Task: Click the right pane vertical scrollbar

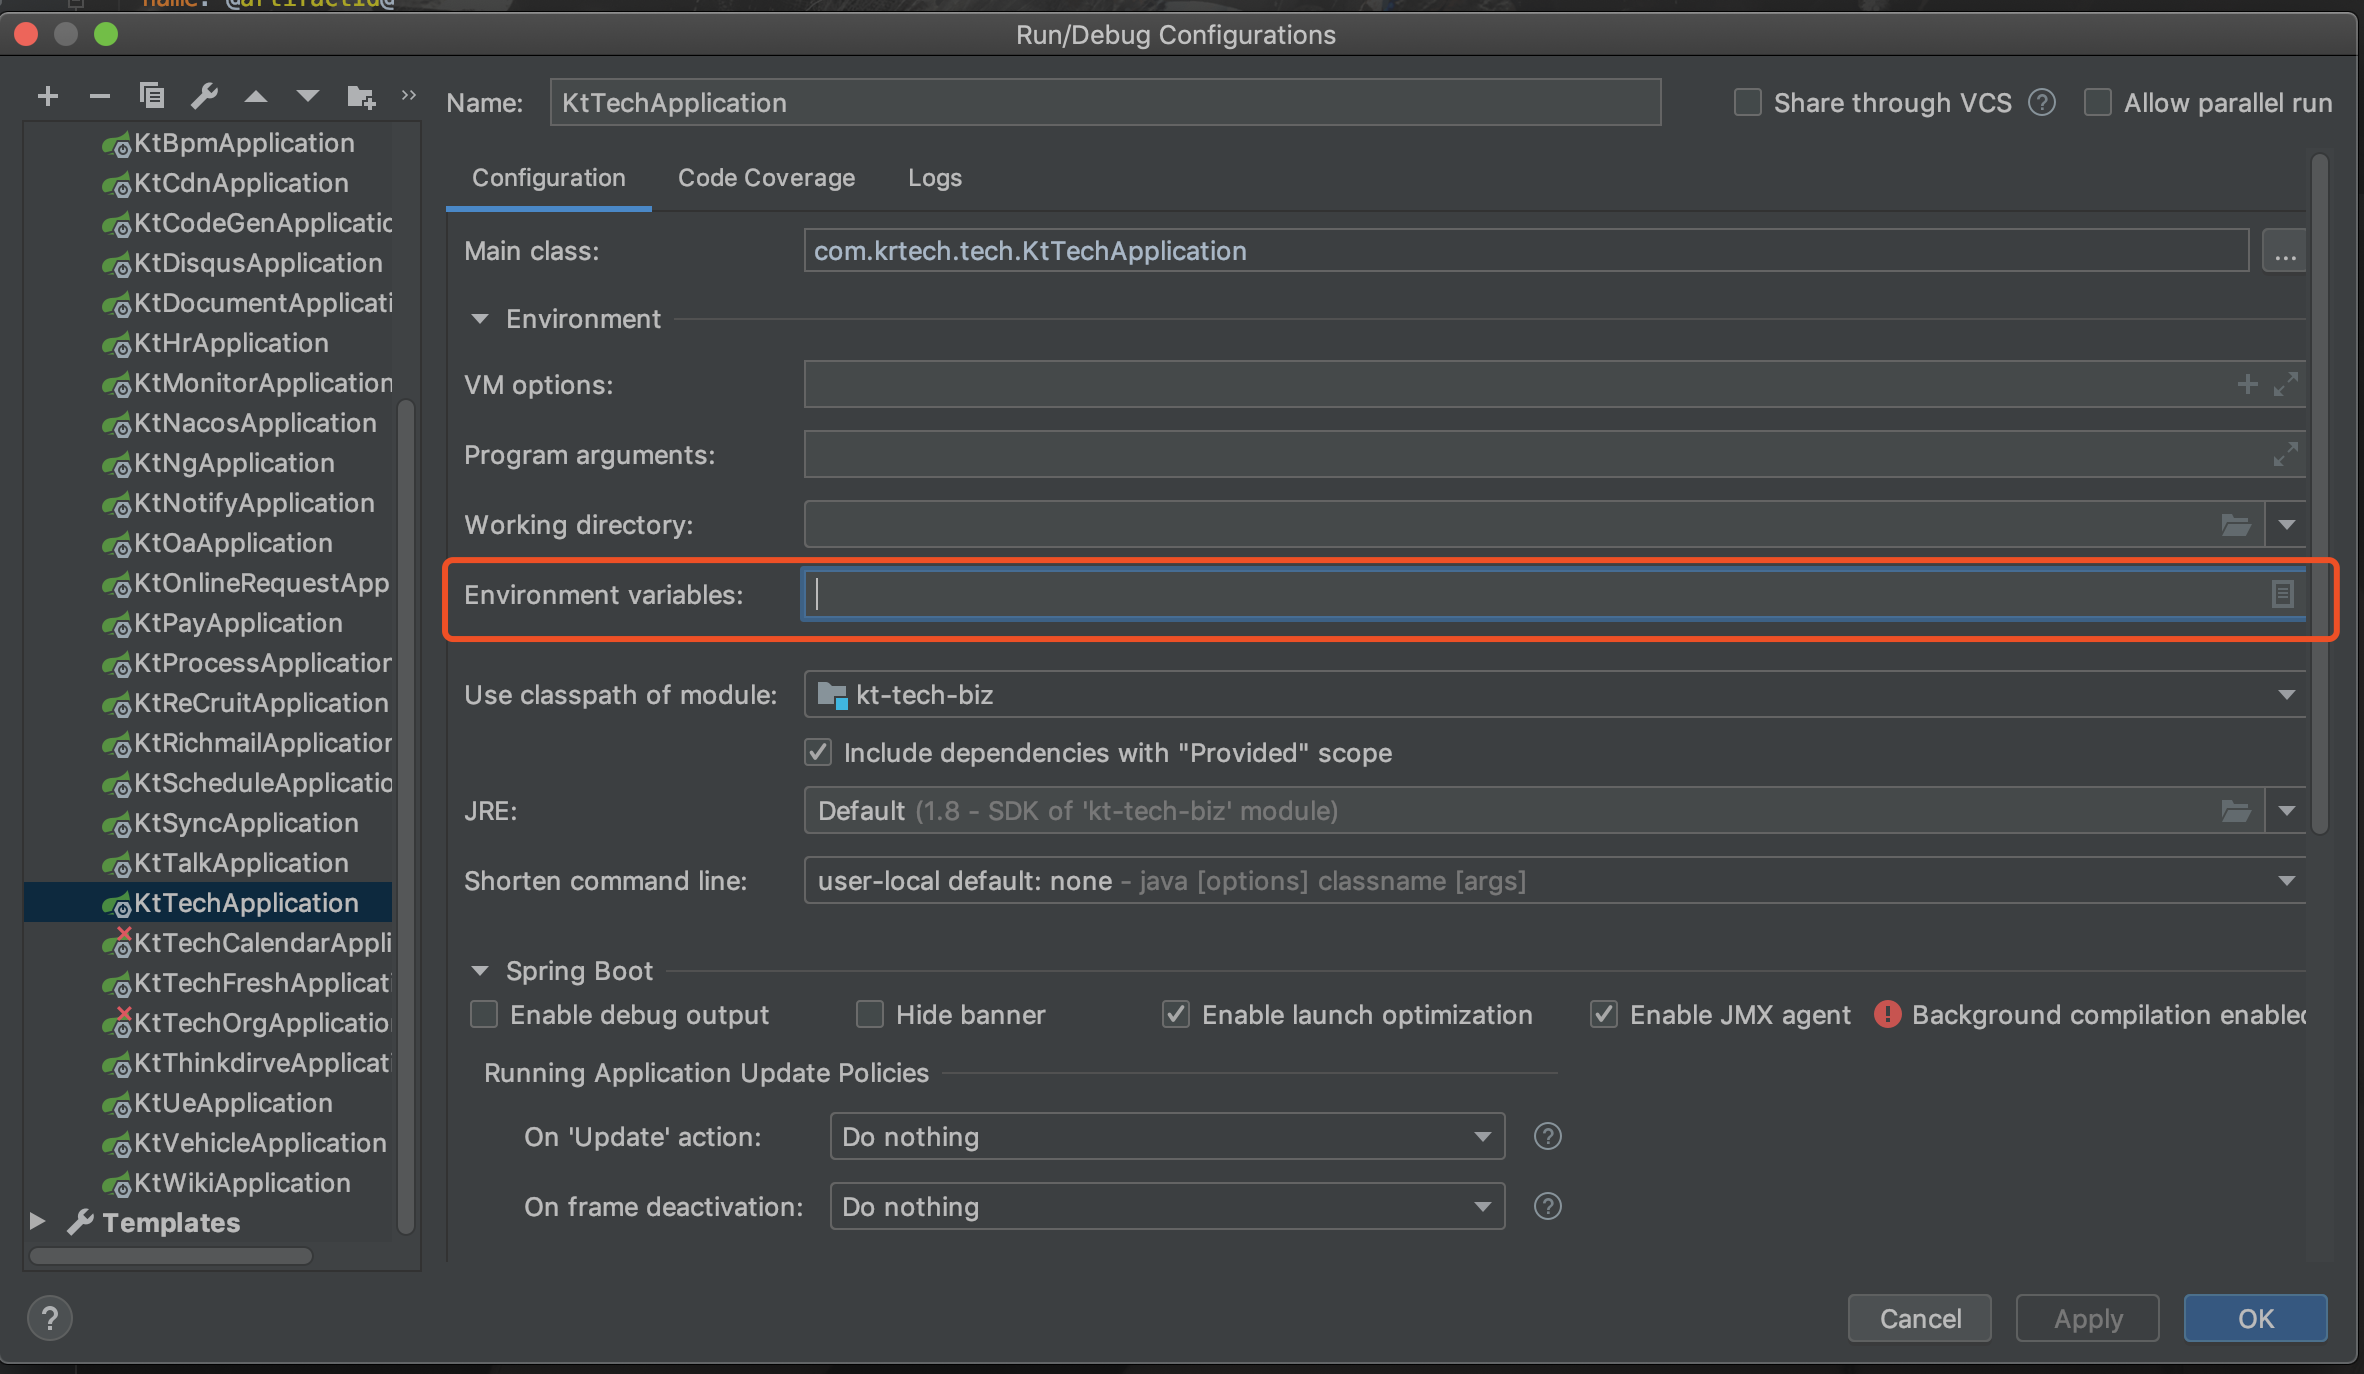Action: coord(2320,492)
